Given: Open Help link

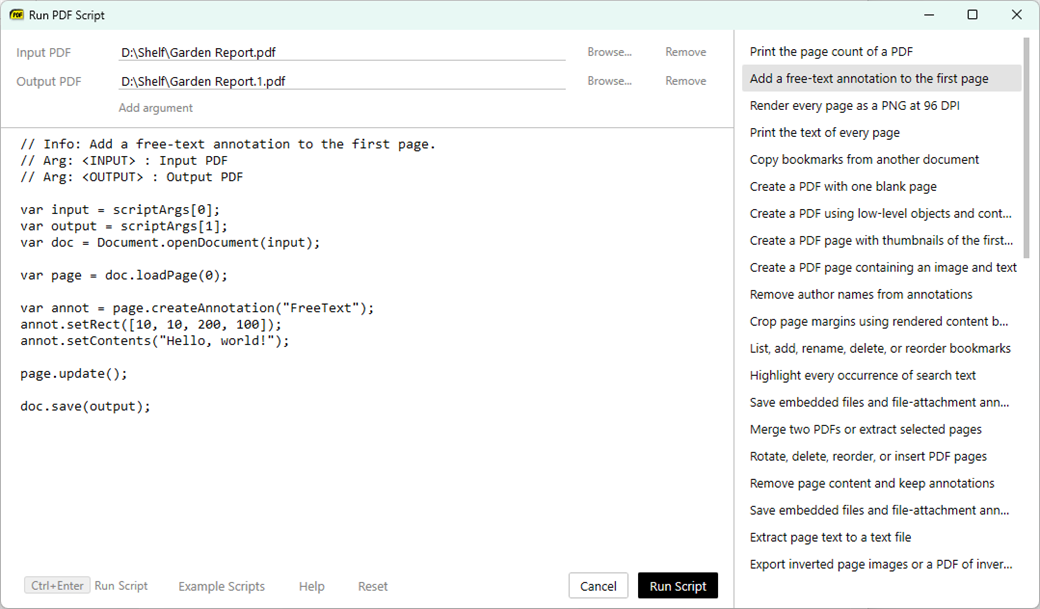Looking at the screenshot, I should click(x=311, y=586).
